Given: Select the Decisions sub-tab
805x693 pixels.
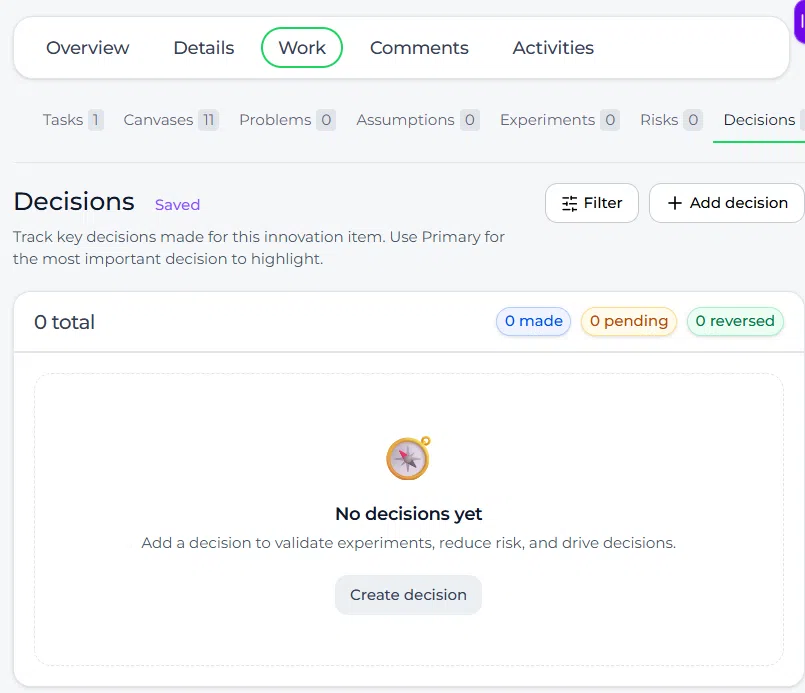Looking at the screenshot, I should pos(759,120).
